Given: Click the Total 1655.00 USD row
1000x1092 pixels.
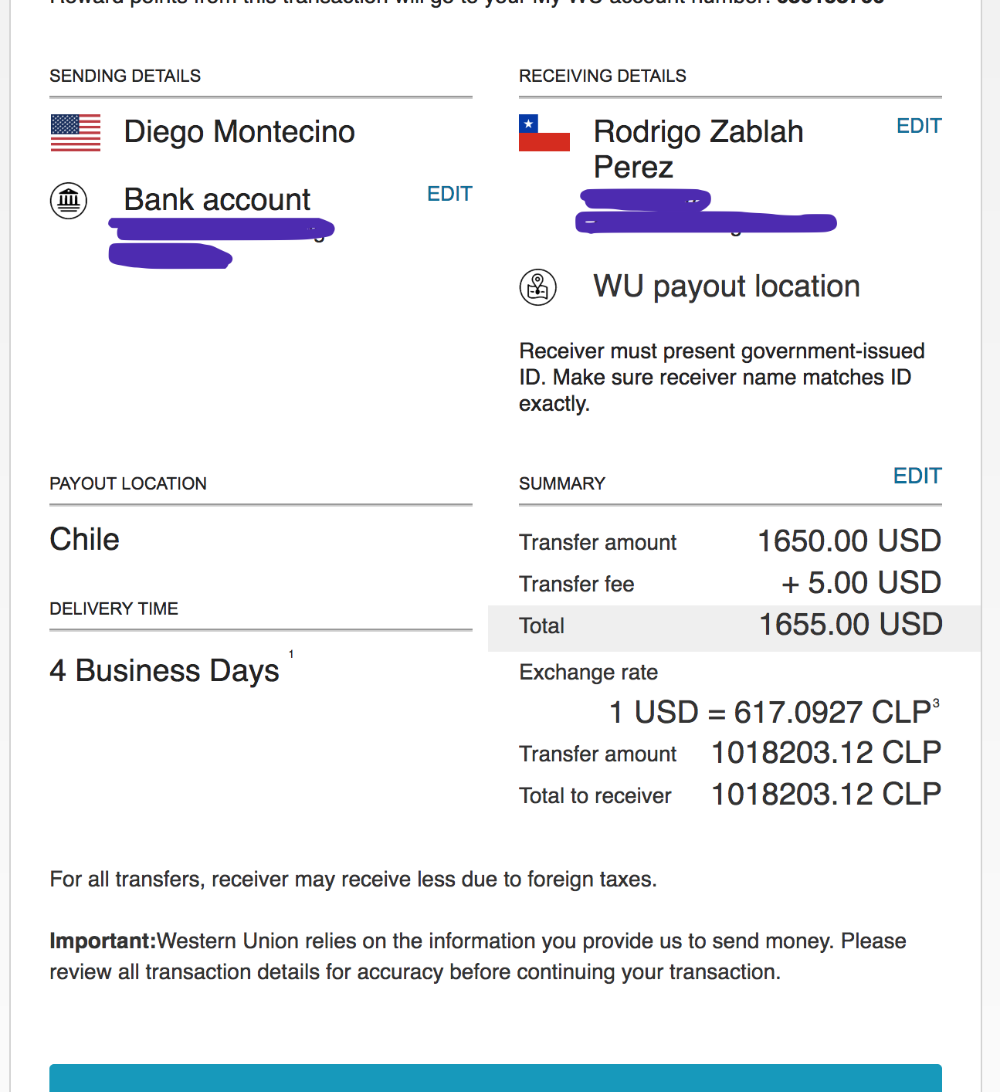Looking at the screenshot, I should (734, 625).
